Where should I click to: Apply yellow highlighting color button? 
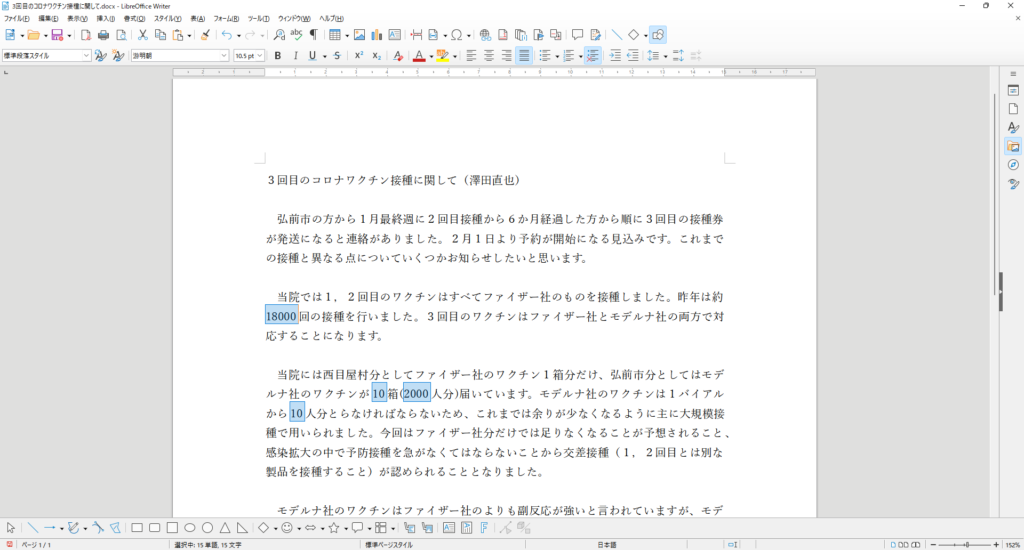[443, 56]
